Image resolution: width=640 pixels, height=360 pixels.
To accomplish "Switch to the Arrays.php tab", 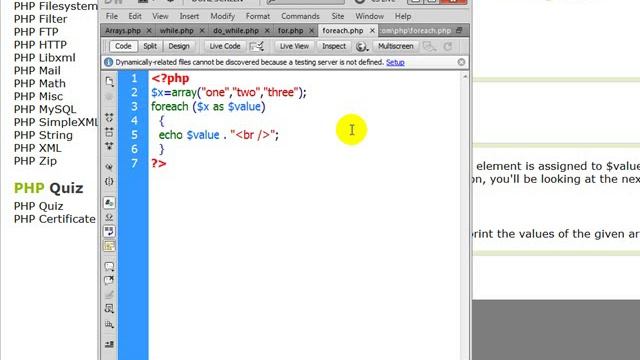I will [x=123, y=31].
